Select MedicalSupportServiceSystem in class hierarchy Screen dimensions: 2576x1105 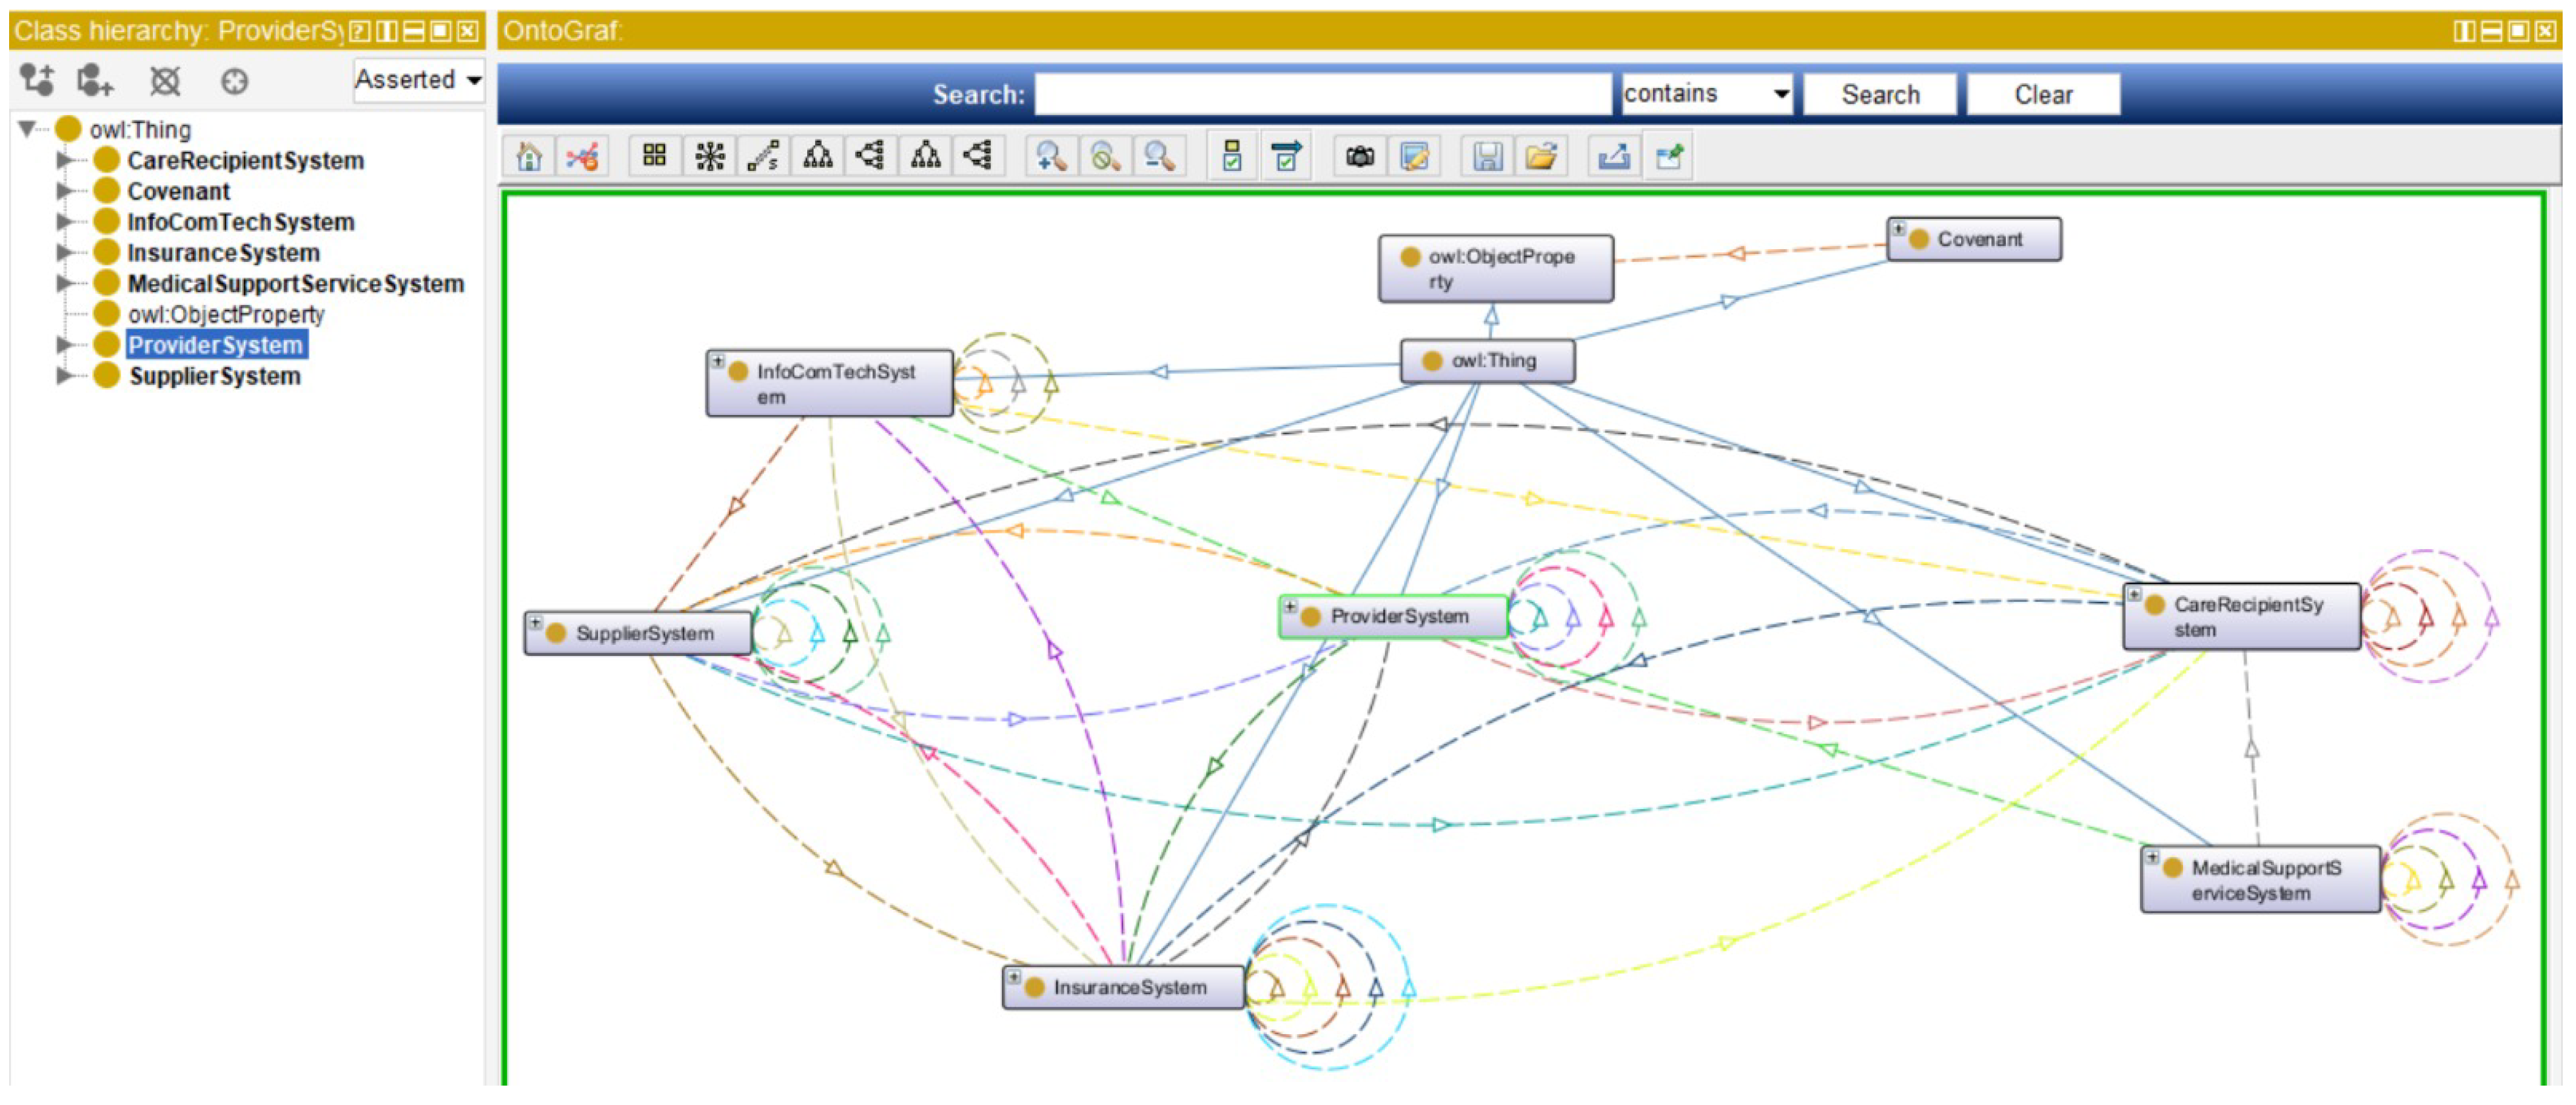(x=295, y=284)
